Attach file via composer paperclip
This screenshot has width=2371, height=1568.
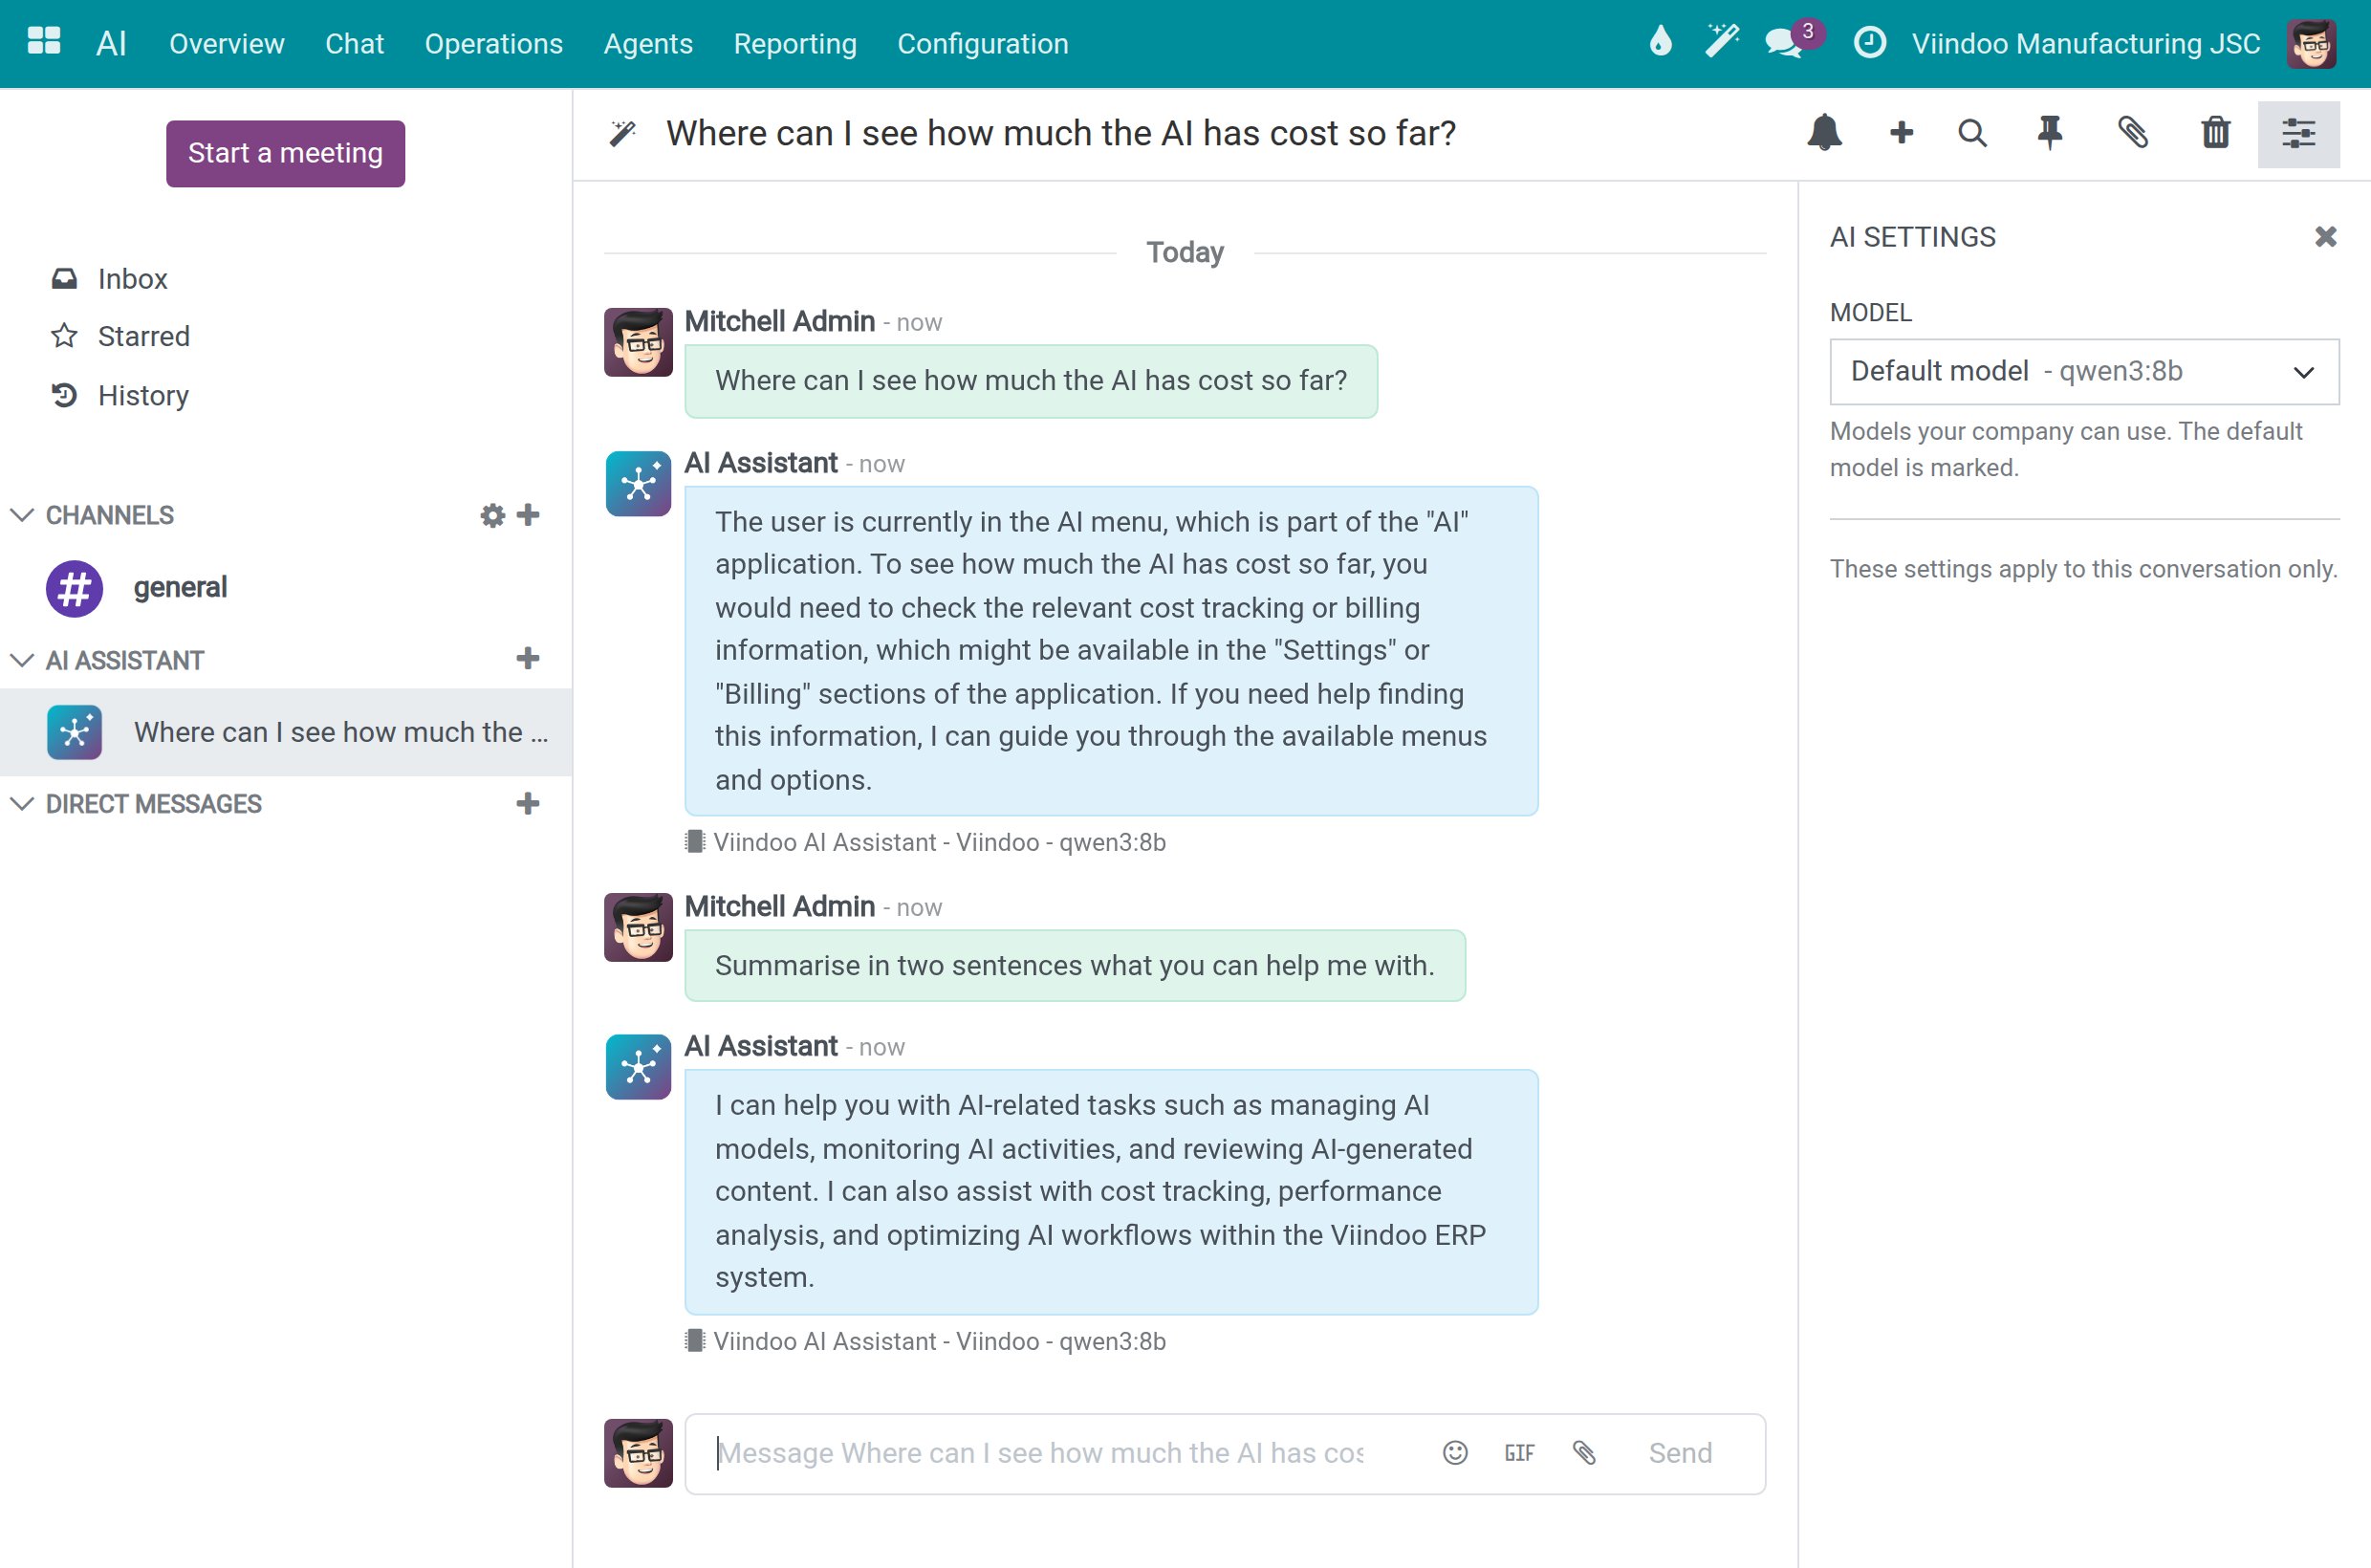pyautogui.click(x=1583, y=1453)
